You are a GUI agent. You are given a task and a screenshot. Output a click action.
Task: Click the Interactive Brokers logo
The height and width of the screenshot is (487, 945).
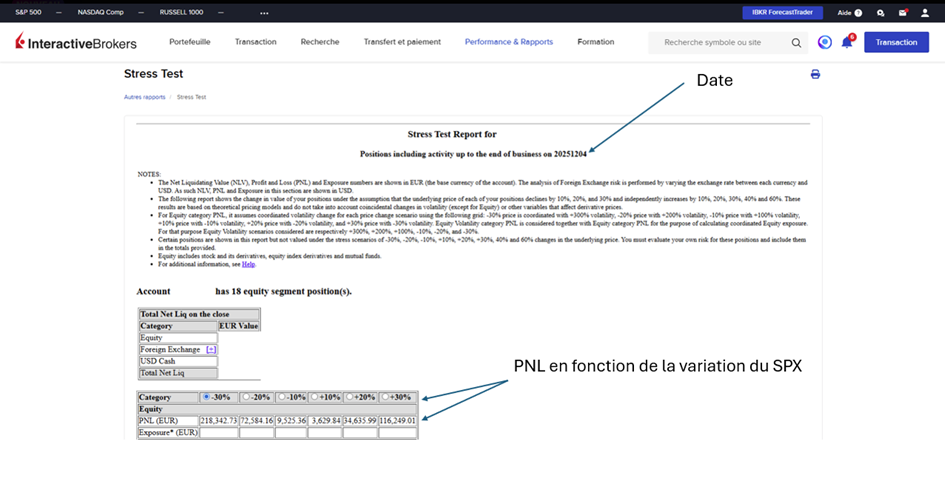76,42
